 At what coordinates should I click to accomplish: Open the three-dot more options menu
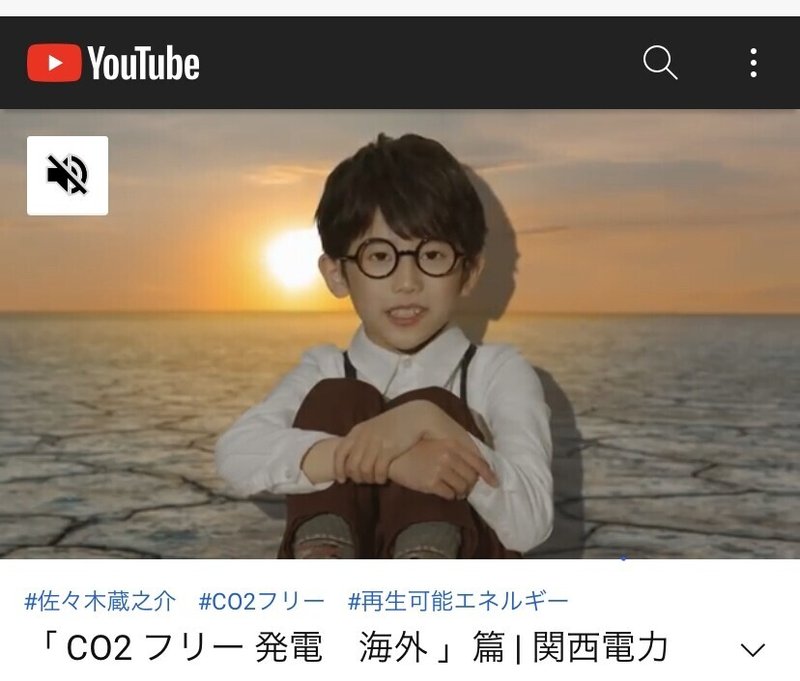753,63
